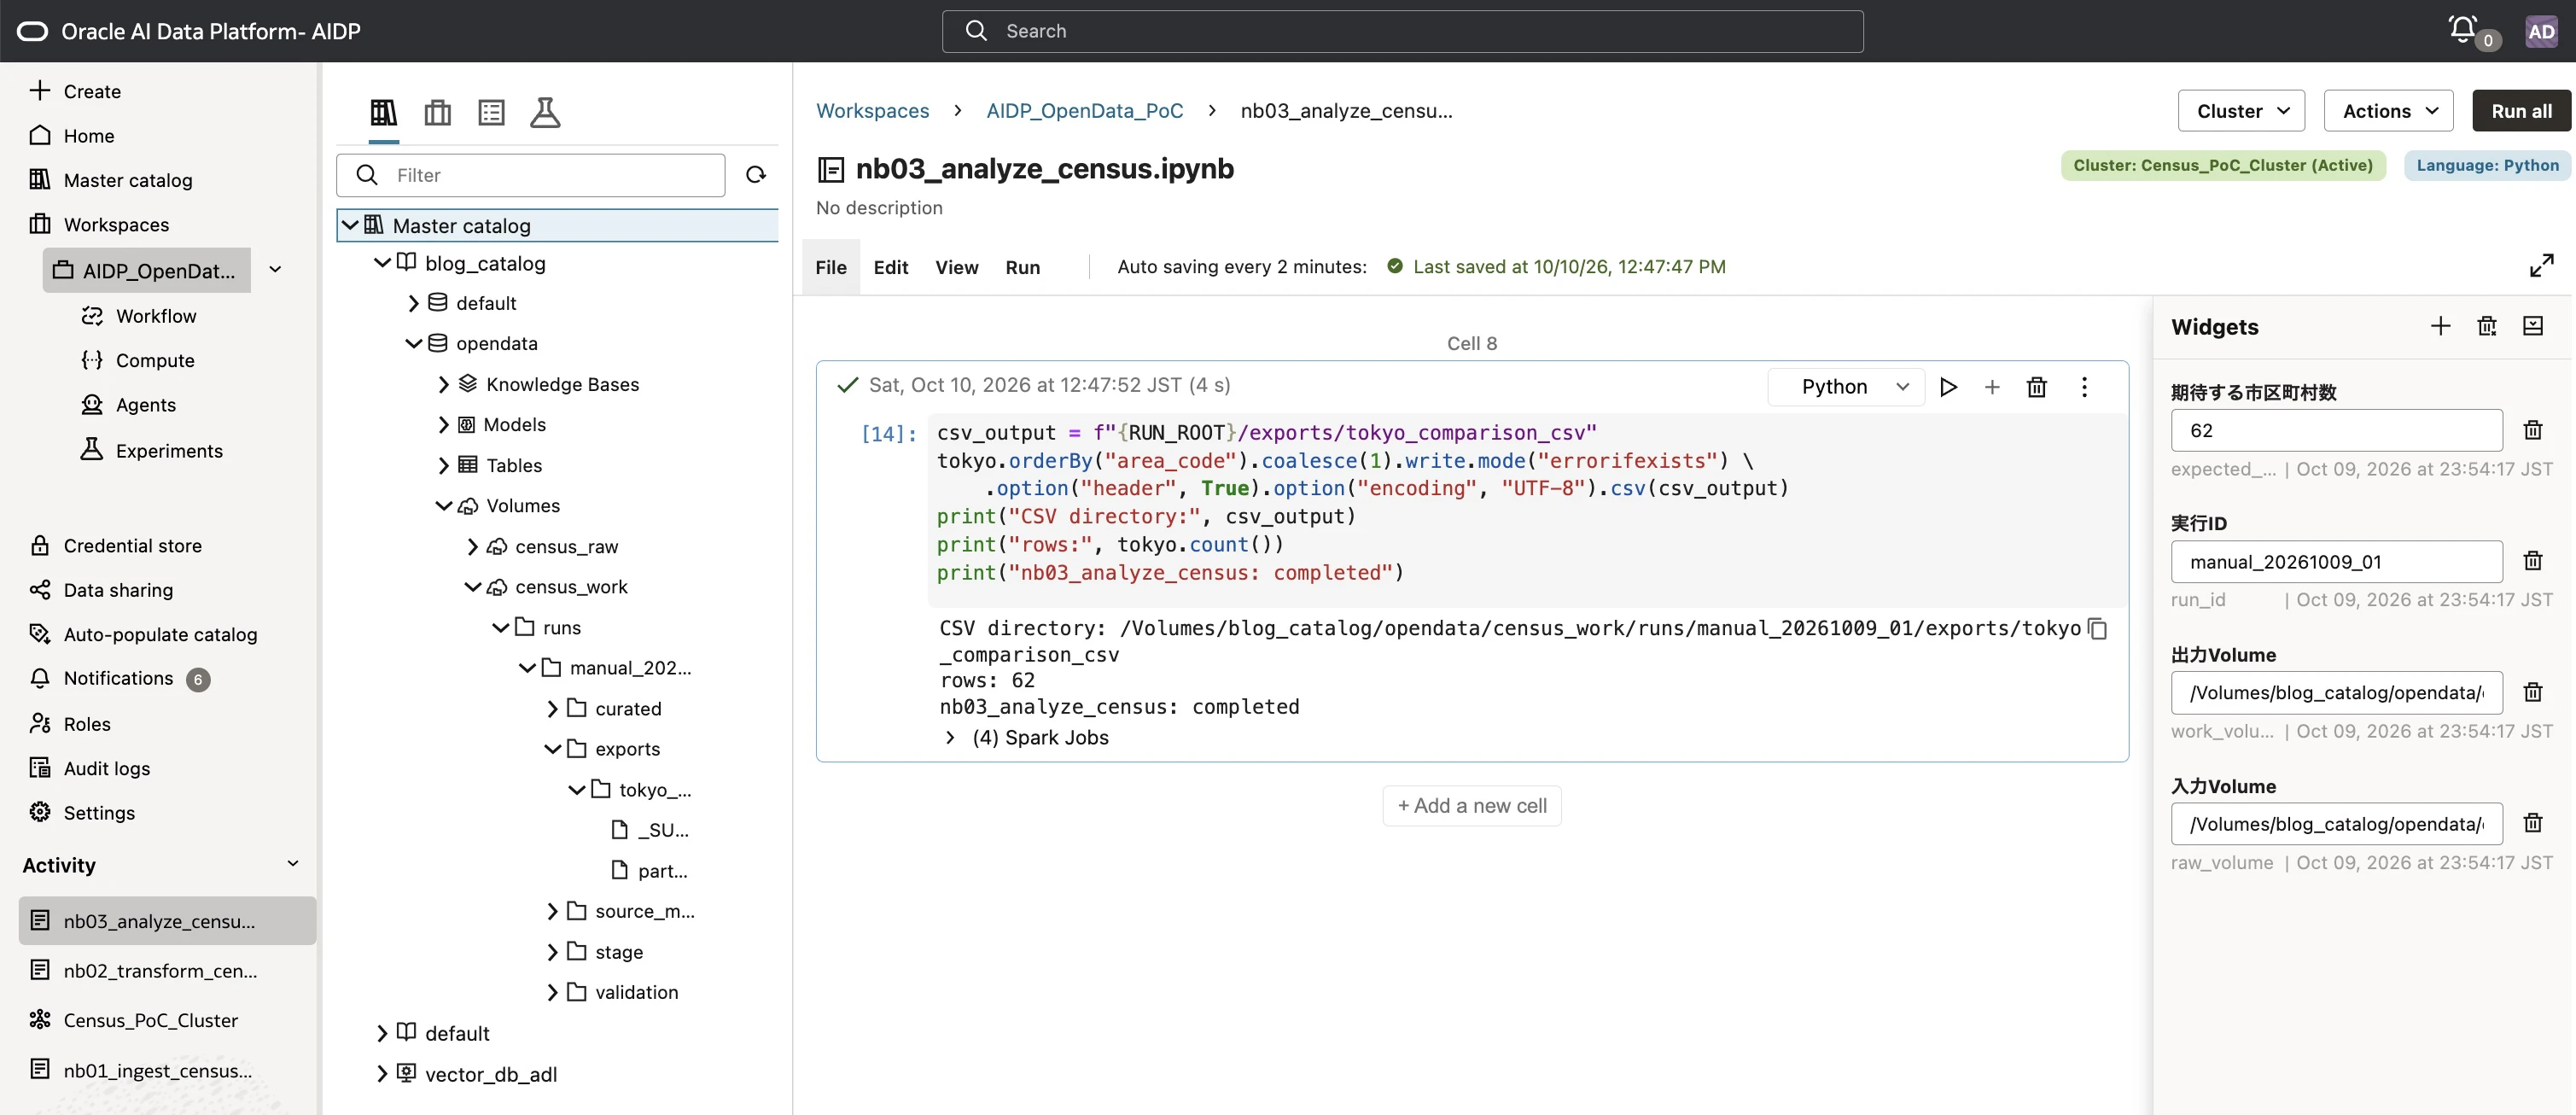Expand the census_raw volume
This screenshot has width=2576, height=1115.
(473, 547)
